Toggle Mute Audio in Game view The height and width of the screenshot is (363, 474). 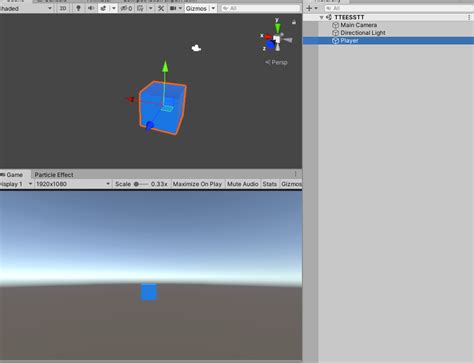click(x=243, y=184)
